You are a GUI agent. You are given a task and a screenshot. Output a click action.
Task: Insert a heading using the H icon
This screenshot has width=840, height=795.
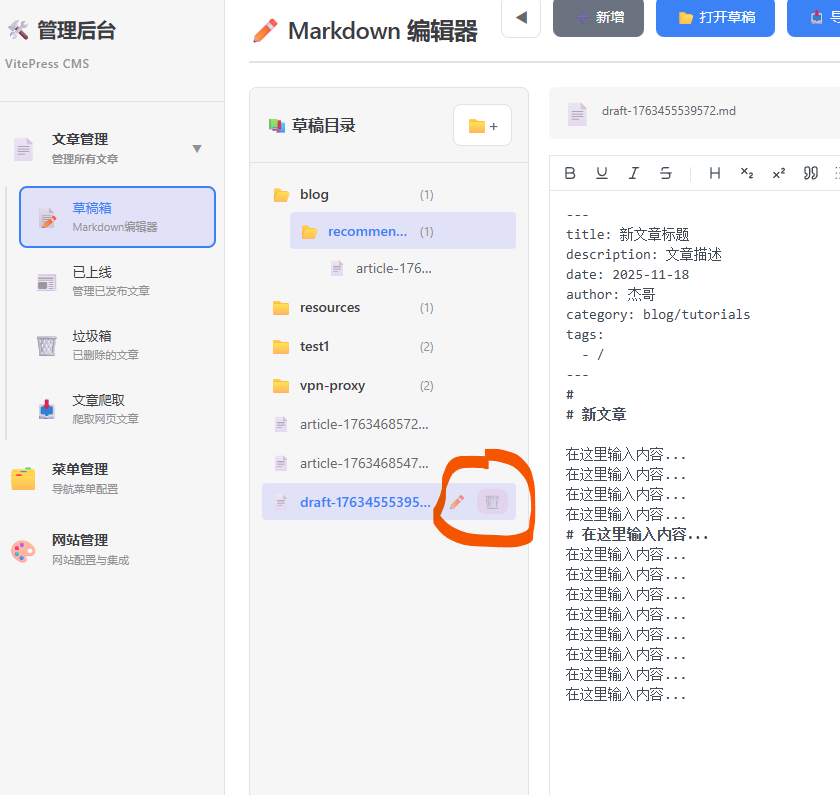point(714,172)
